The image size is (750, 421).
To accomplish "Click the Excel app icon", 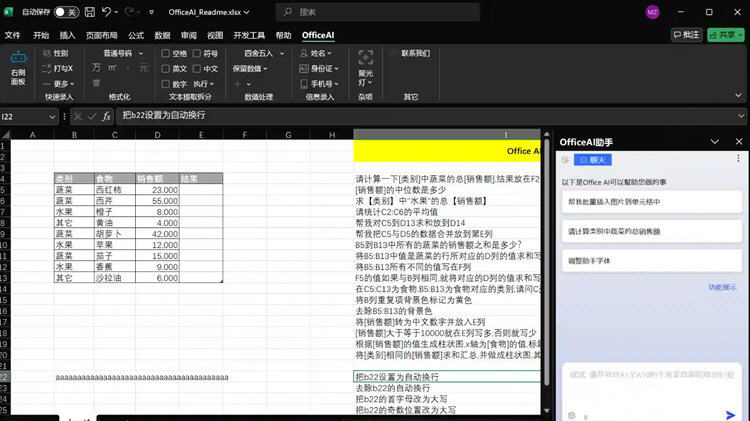I will click(x=8, y=12).
